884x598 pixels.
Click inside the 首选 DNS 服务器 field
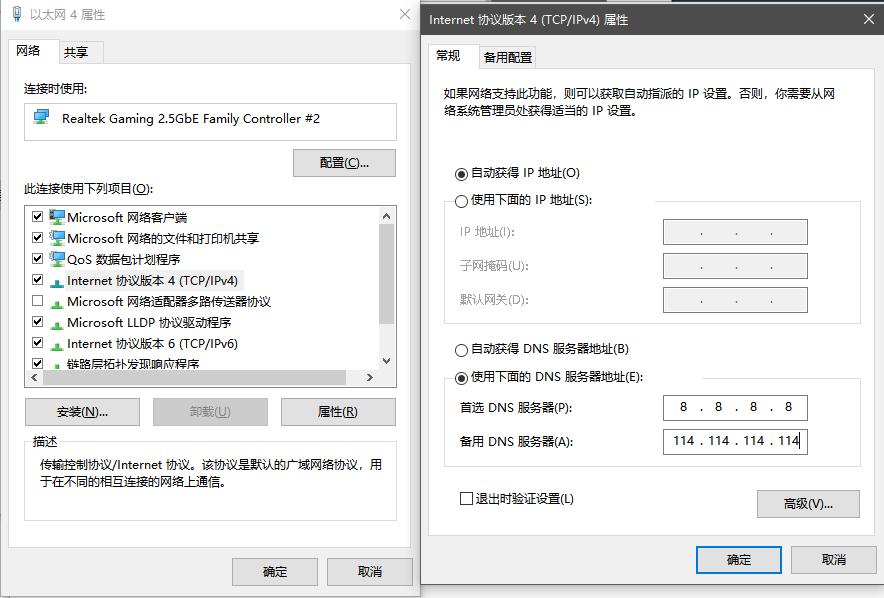[x=735, y=407]
